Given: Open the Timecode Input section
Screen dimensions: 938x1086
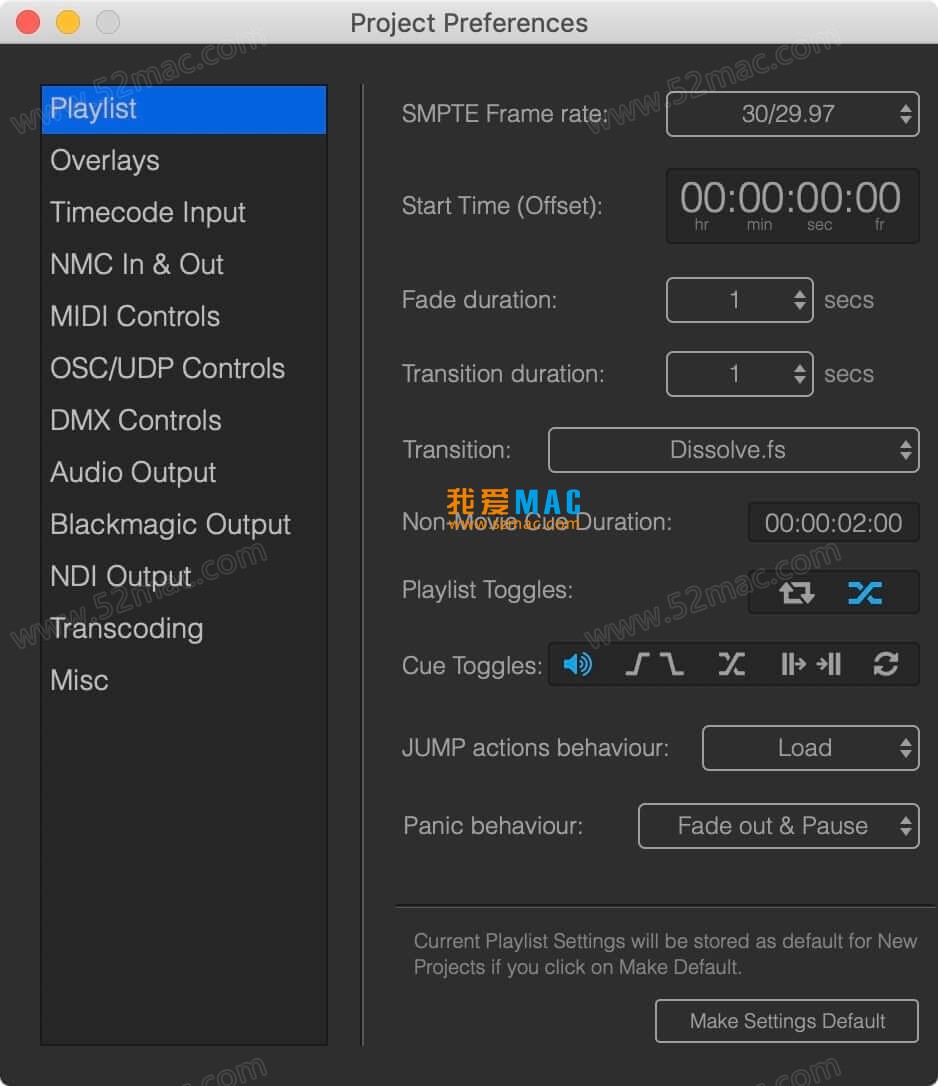Looking at the screenshot, I should [x=184, y=213].
